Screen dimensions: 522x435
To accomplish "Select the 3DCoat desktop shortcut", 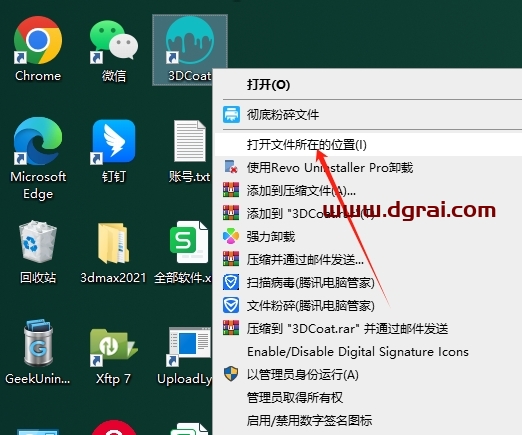I will 190,50.
